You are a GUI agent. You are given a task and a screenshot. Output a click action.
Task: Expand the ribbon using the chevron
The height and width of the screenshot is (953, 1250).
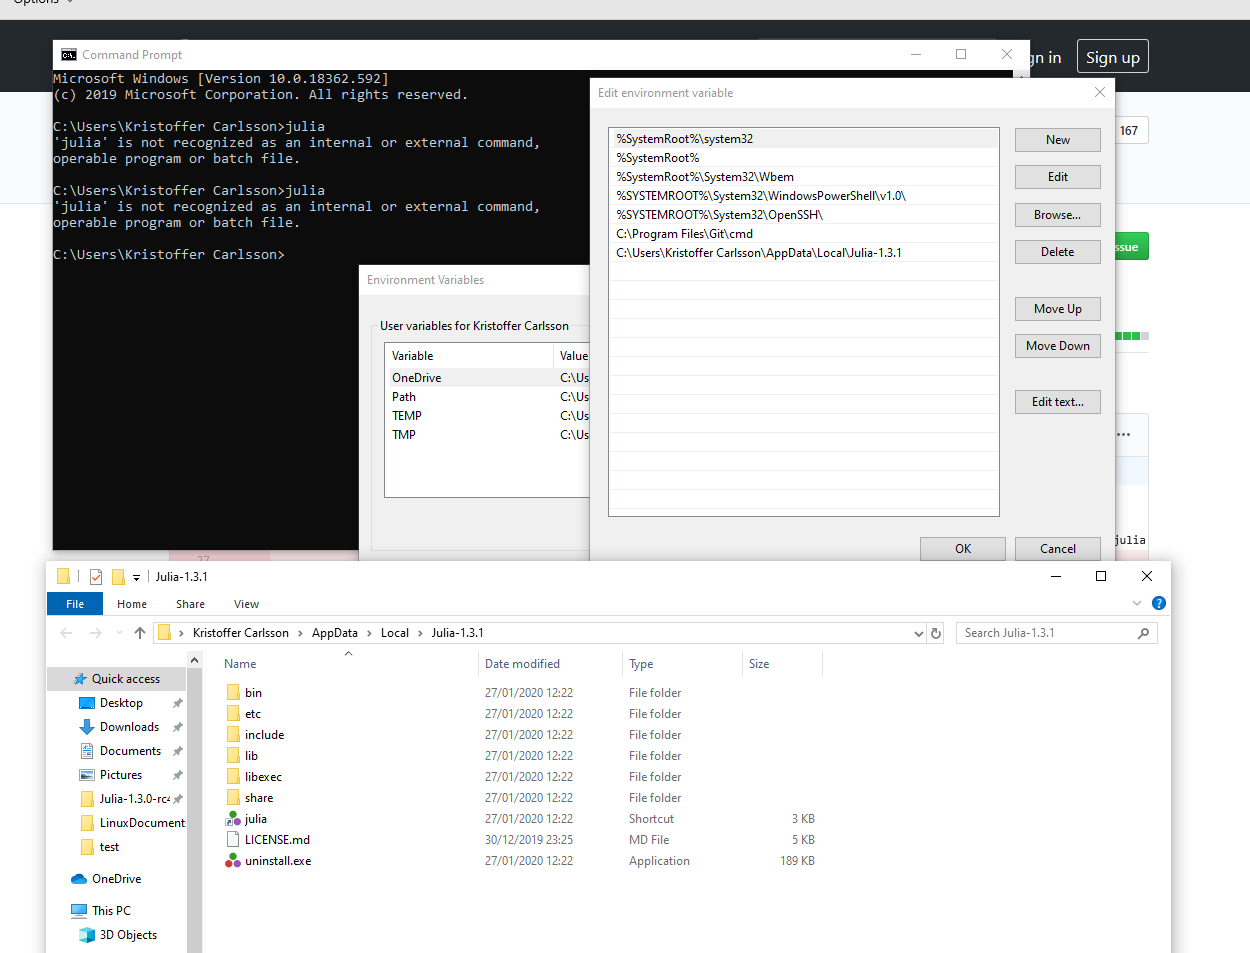[x=1137, y=603]
